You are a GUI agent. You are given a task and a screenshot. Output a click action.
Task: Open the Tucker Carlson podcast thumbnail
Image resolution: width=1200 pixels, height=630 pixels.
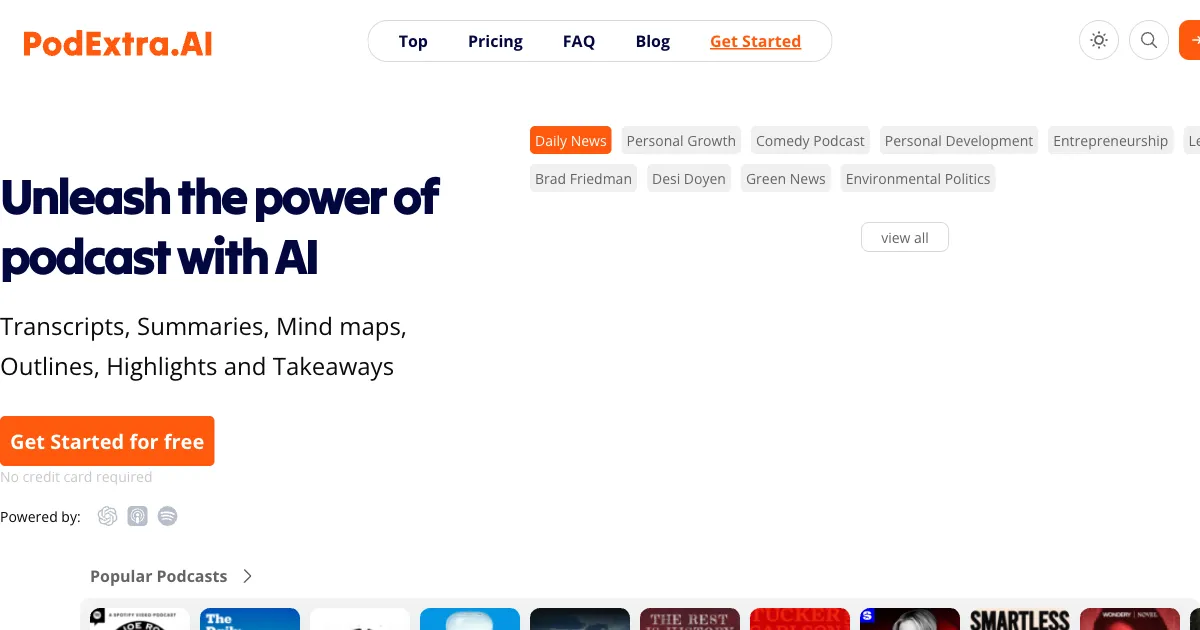click(800, 619)
